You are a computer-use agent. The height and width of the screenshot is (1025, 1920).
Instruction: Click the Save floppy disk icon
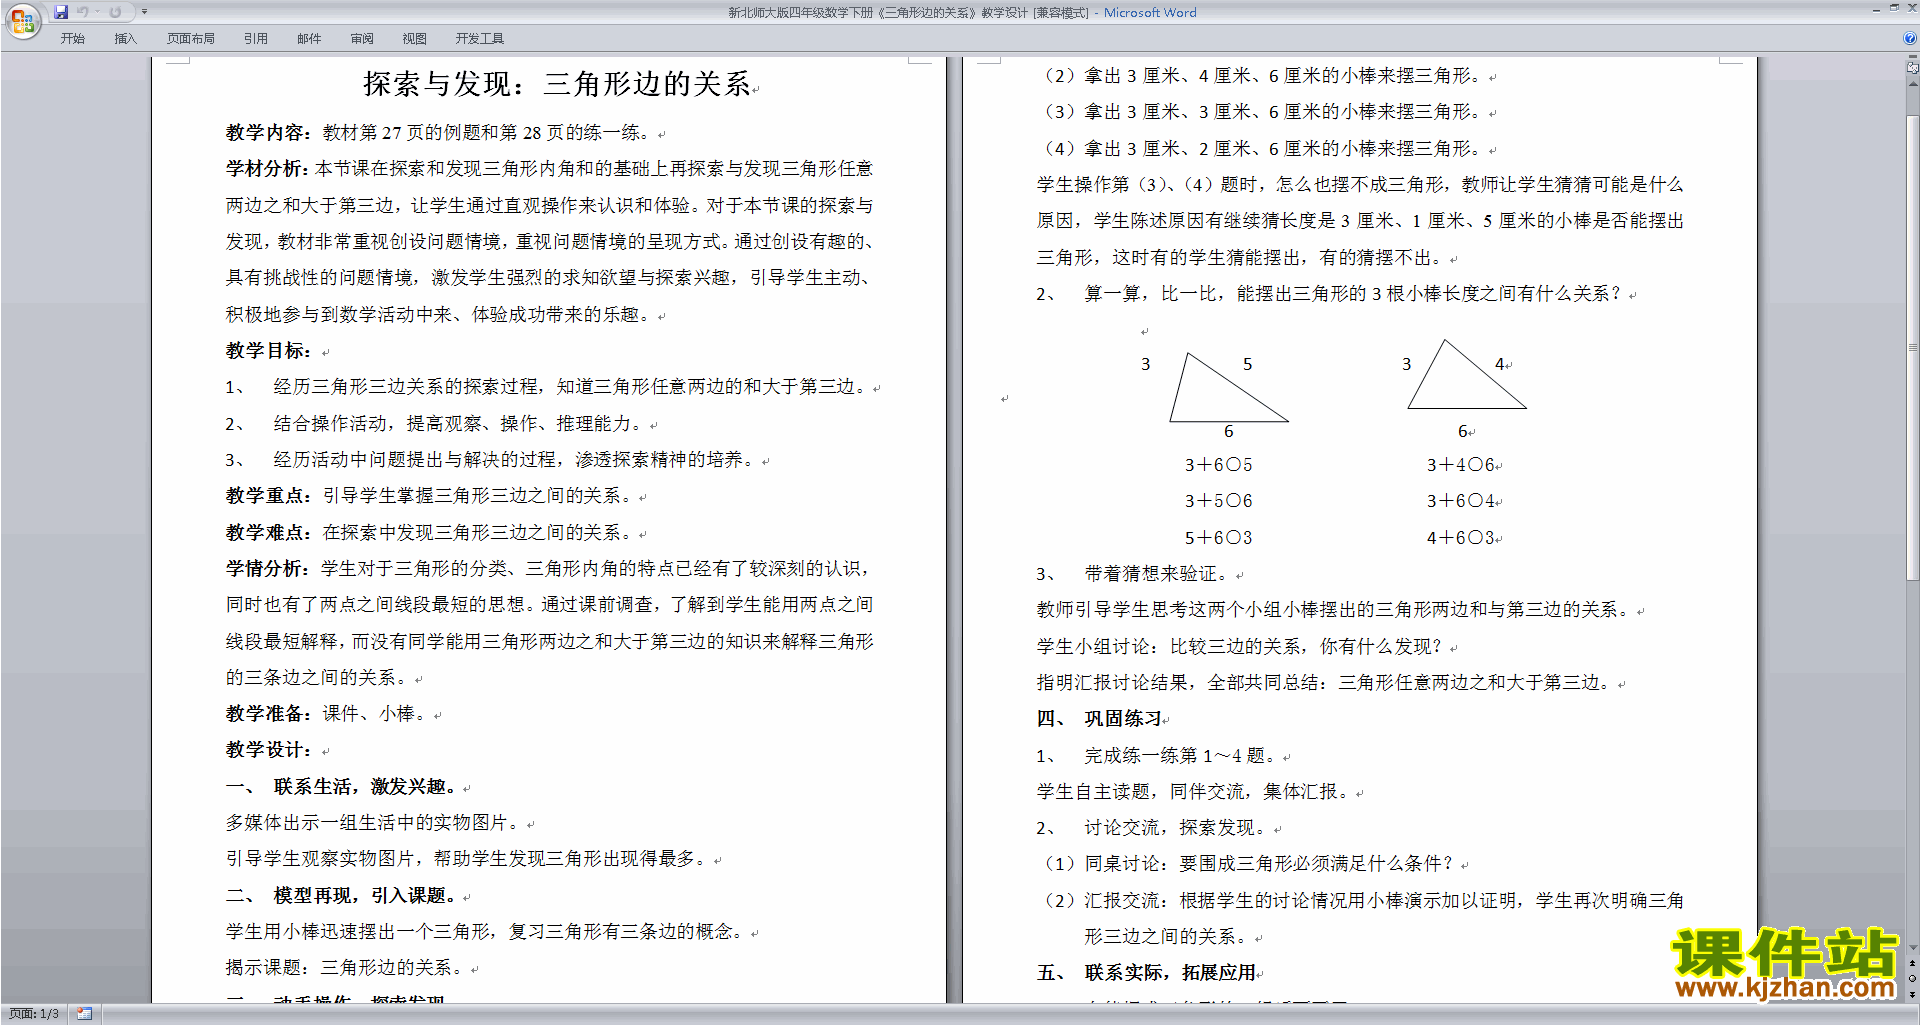pyautogui.click(x=61, y=12)
